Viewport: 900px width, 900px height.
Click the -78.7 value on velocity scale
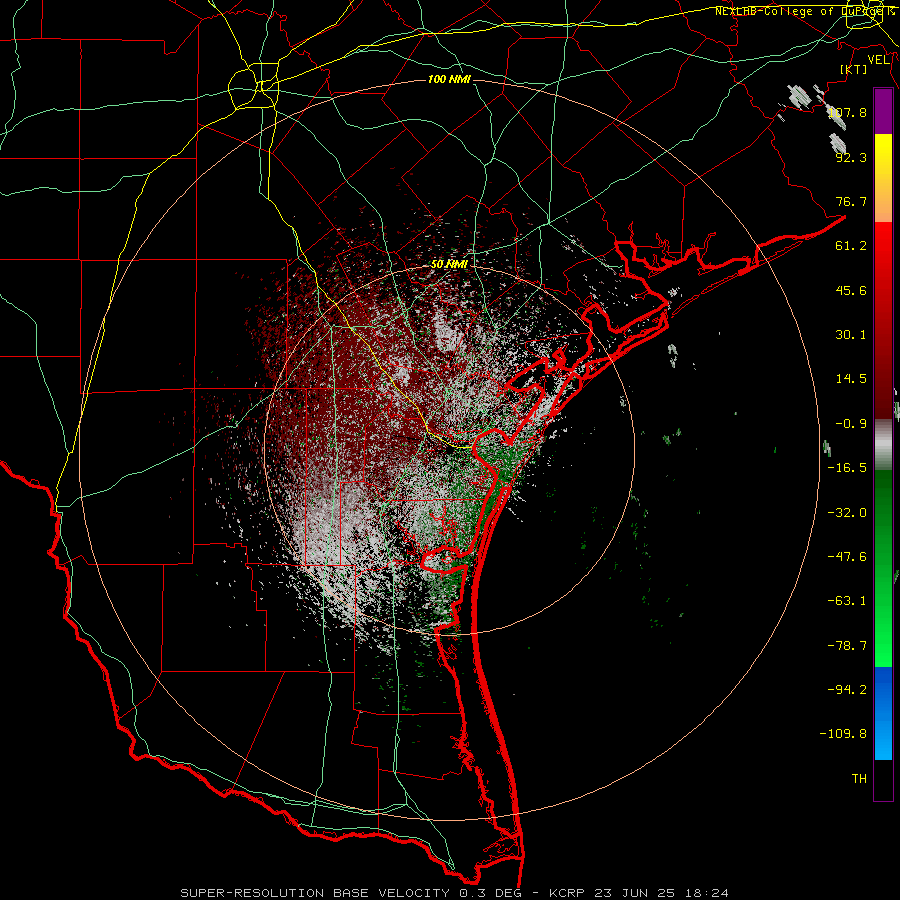tap(847, 646)
